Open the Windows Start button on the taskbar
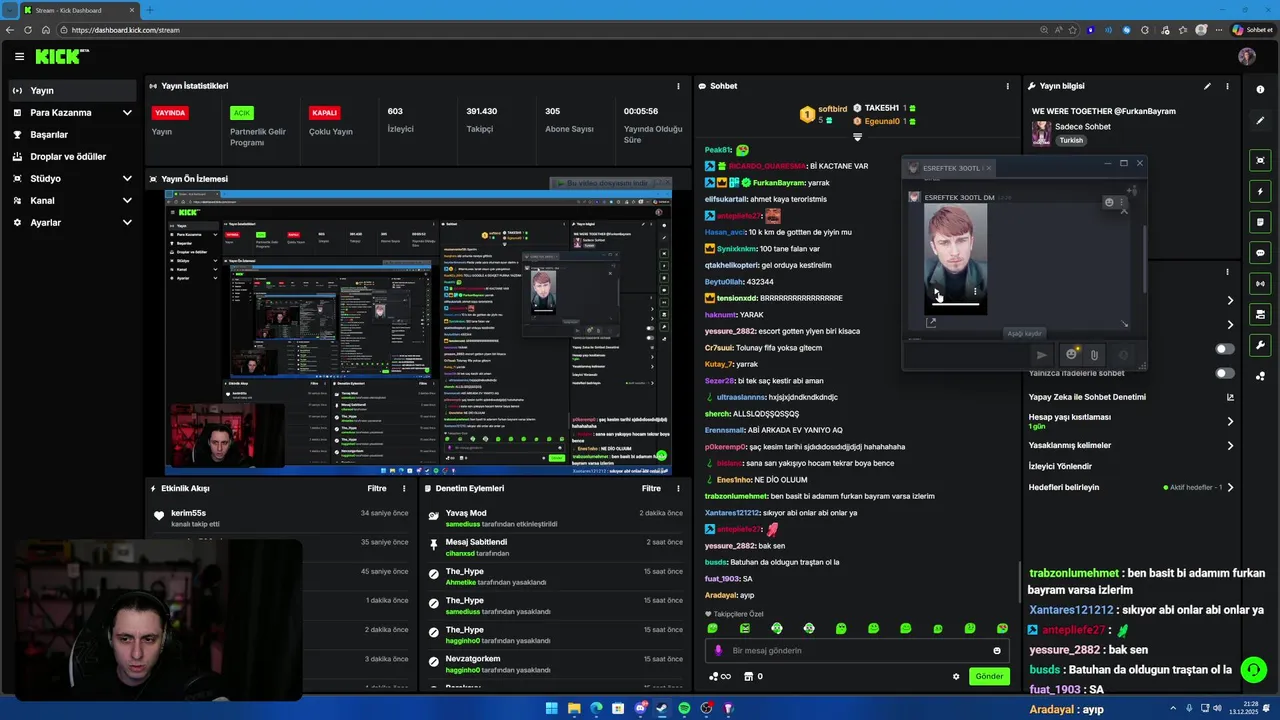 click(x=551, y=708)
